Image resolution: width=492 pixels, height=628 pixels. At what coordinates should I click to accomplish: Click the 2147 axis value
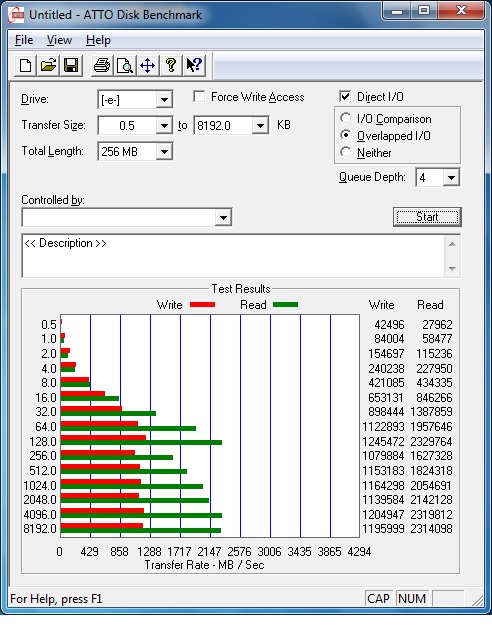209,552
